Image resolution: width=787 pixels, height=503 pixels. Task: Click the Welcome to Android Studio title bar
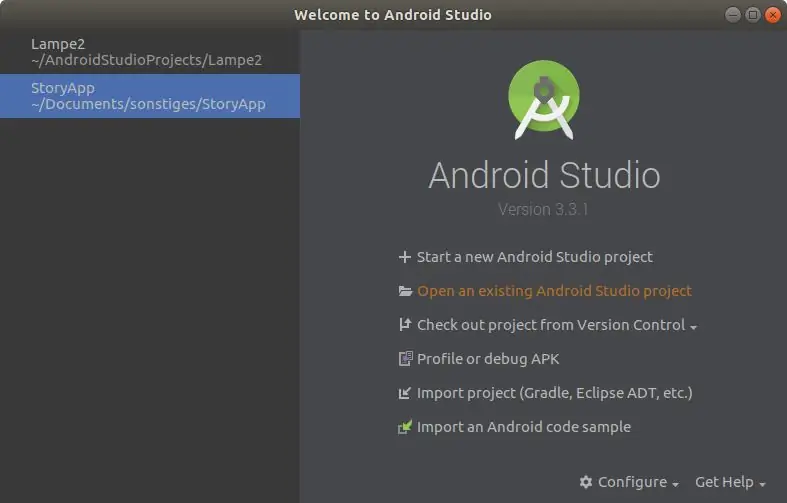393,15
